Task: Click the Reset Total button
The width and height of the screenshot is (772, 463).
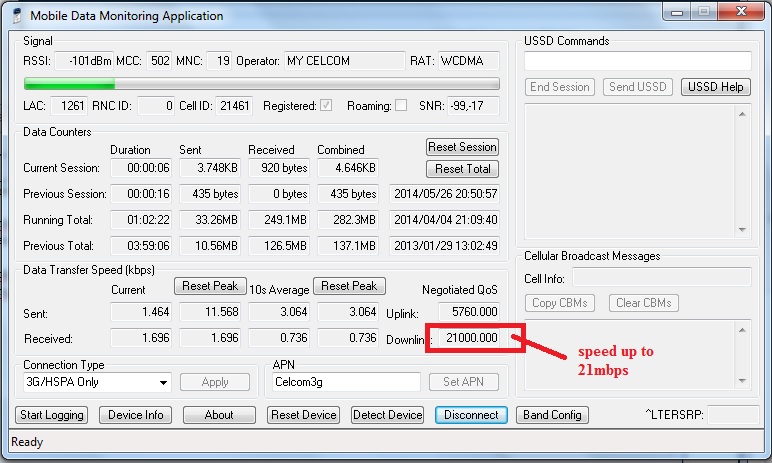Action: coord(462,169)
